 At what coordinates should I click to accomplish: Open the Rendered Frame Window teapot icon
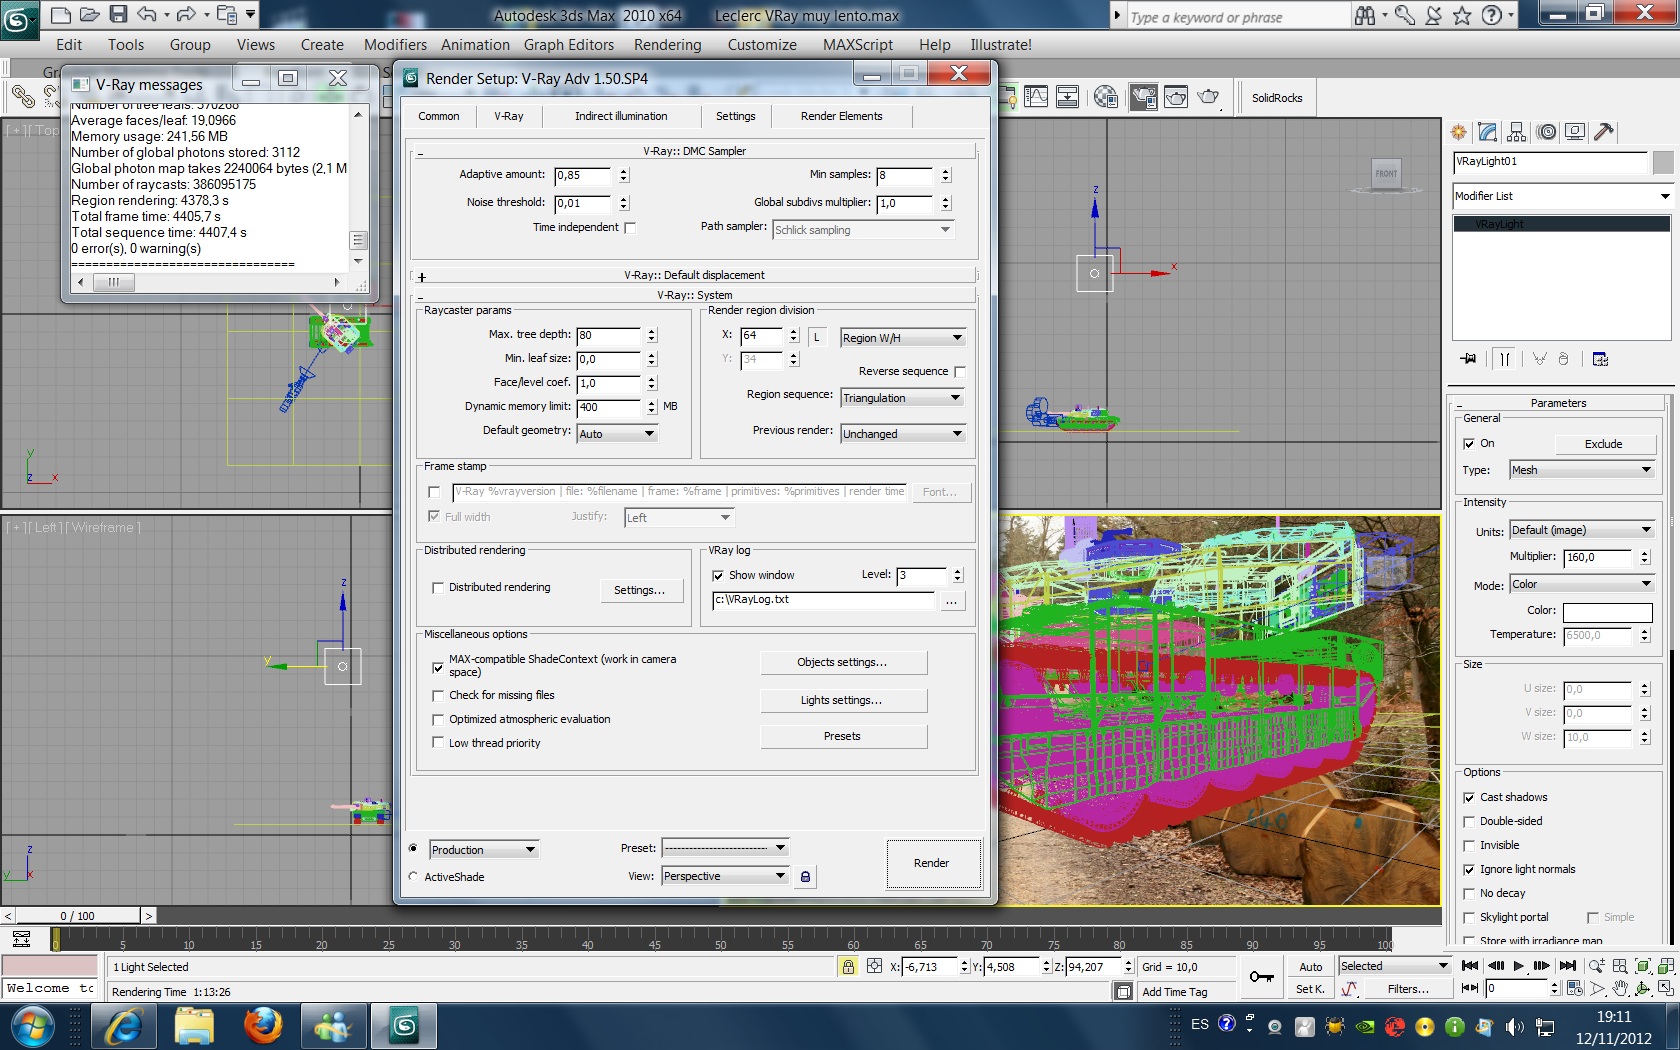point(1176,97)
